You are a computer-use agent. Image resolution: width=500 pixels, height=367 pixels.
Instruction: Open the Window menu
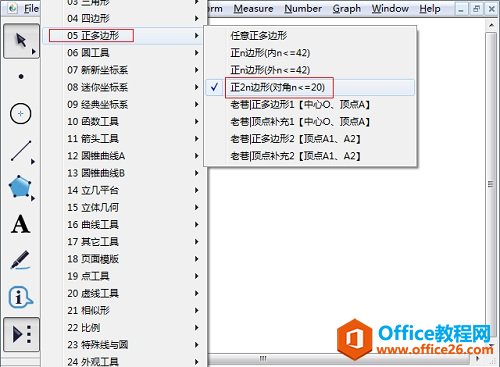pos(390,9)
